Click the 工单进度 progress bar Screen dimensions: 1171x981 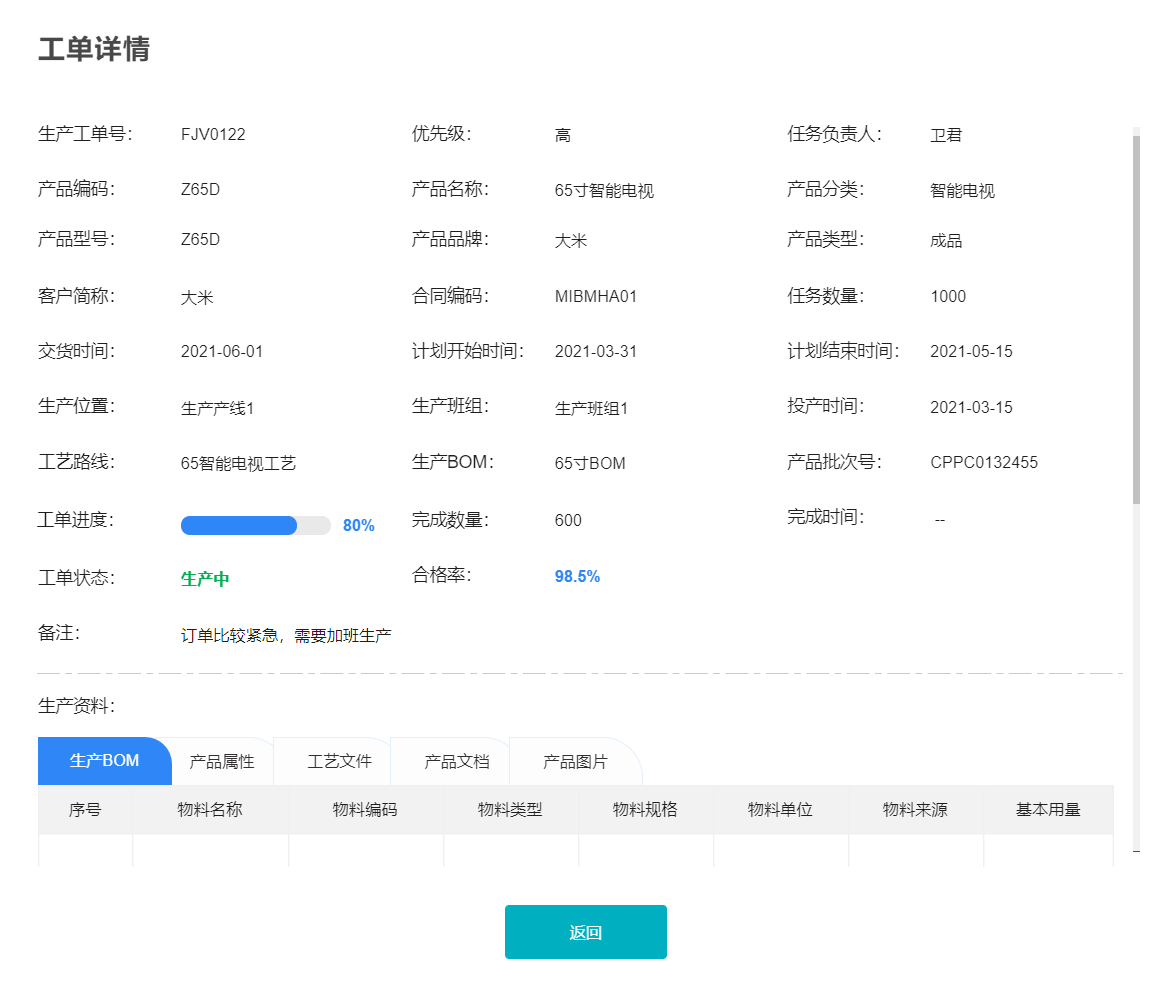255,525
